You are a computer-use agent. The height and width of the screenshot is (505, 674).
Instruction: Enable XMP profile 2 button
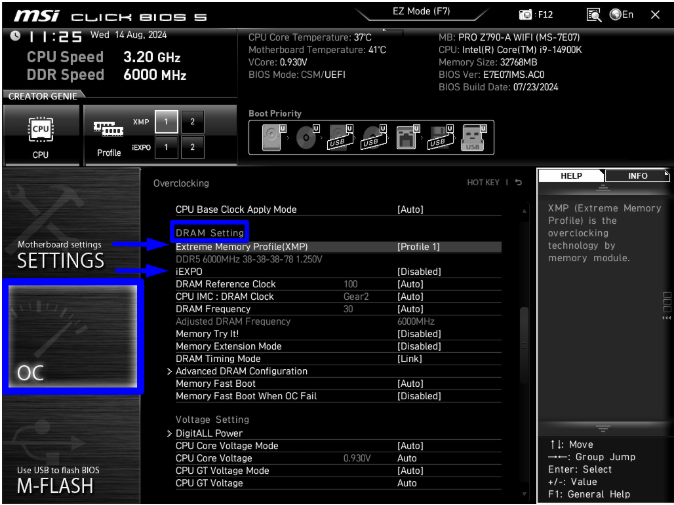[192, 121]
